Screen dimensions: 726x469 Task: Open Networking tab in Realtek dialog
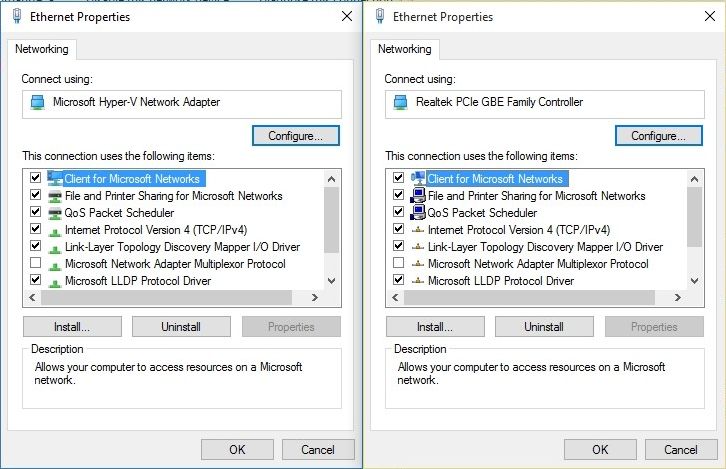(x=405, y=49)
